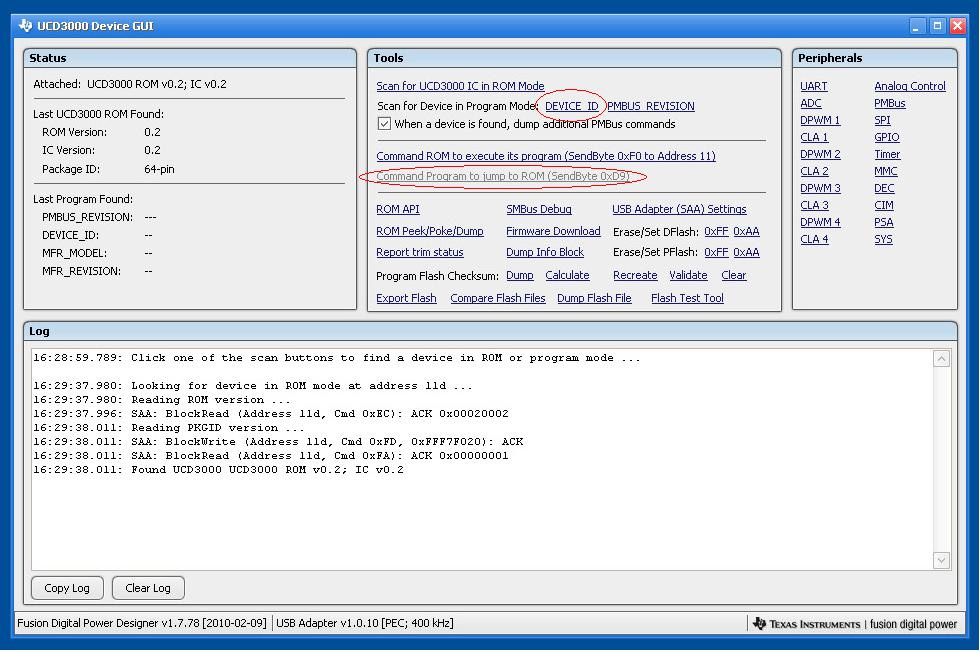Image resolution: width=980 pixels, height=652 pixels.
Task: Clear the program flash checksum
Action: (734, 276)
